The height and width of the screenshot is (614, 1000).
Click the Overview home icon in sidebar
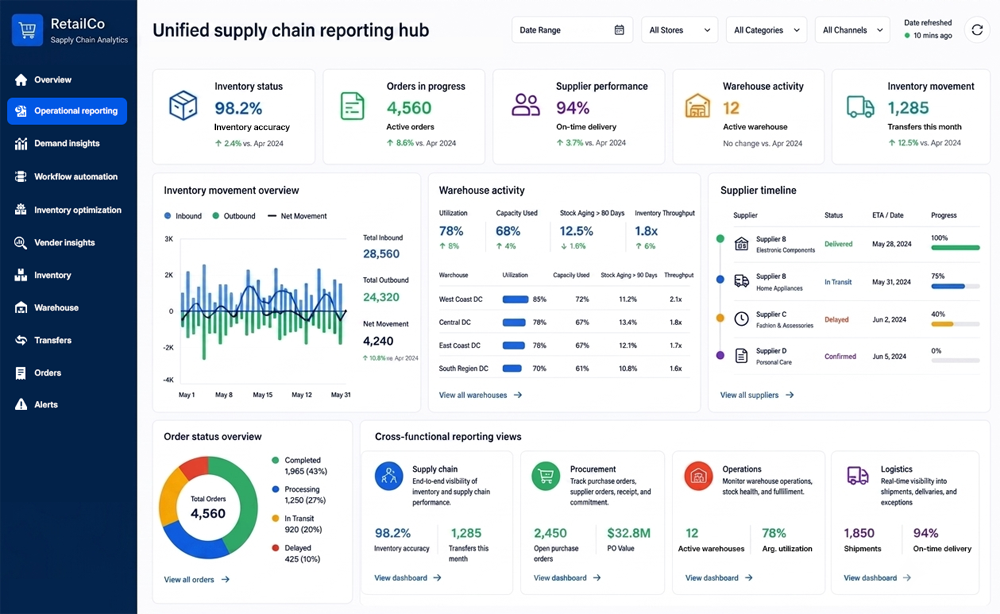(x=21, y=80)
